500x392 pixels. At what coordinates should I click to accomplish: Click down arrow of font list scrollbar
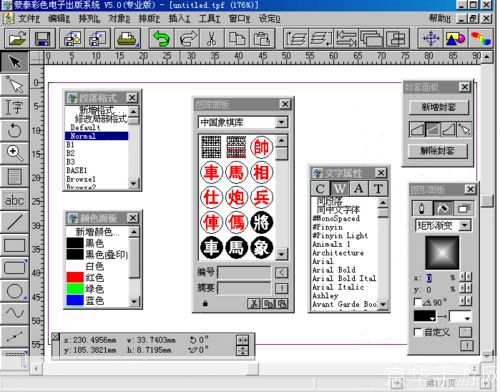[383, 304]
